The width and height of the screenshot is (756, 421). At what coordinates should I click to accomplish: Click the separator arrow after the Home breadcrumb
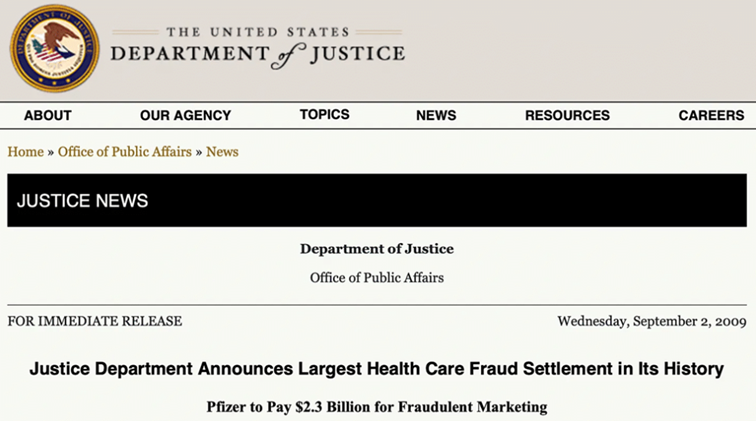(x=51, y=152)
